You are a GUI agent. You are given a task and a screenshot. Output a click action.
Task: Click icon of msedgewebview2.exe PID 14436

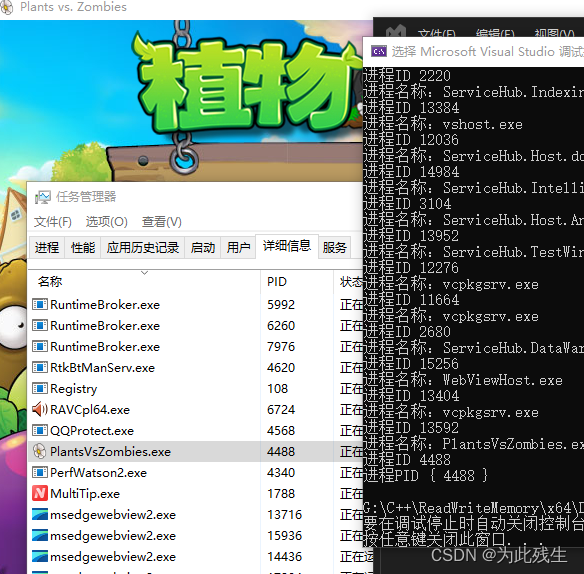(39, 556)
